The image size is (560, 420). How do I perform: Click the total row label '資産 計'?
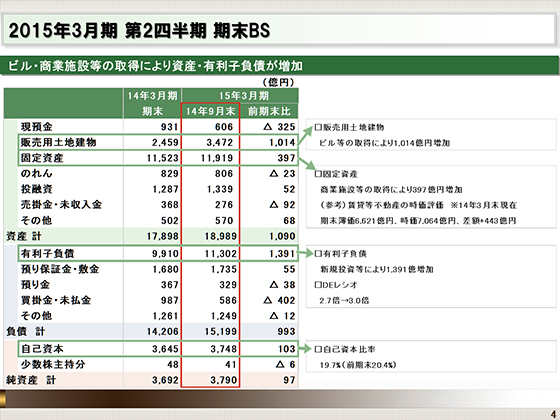point(24,236)
